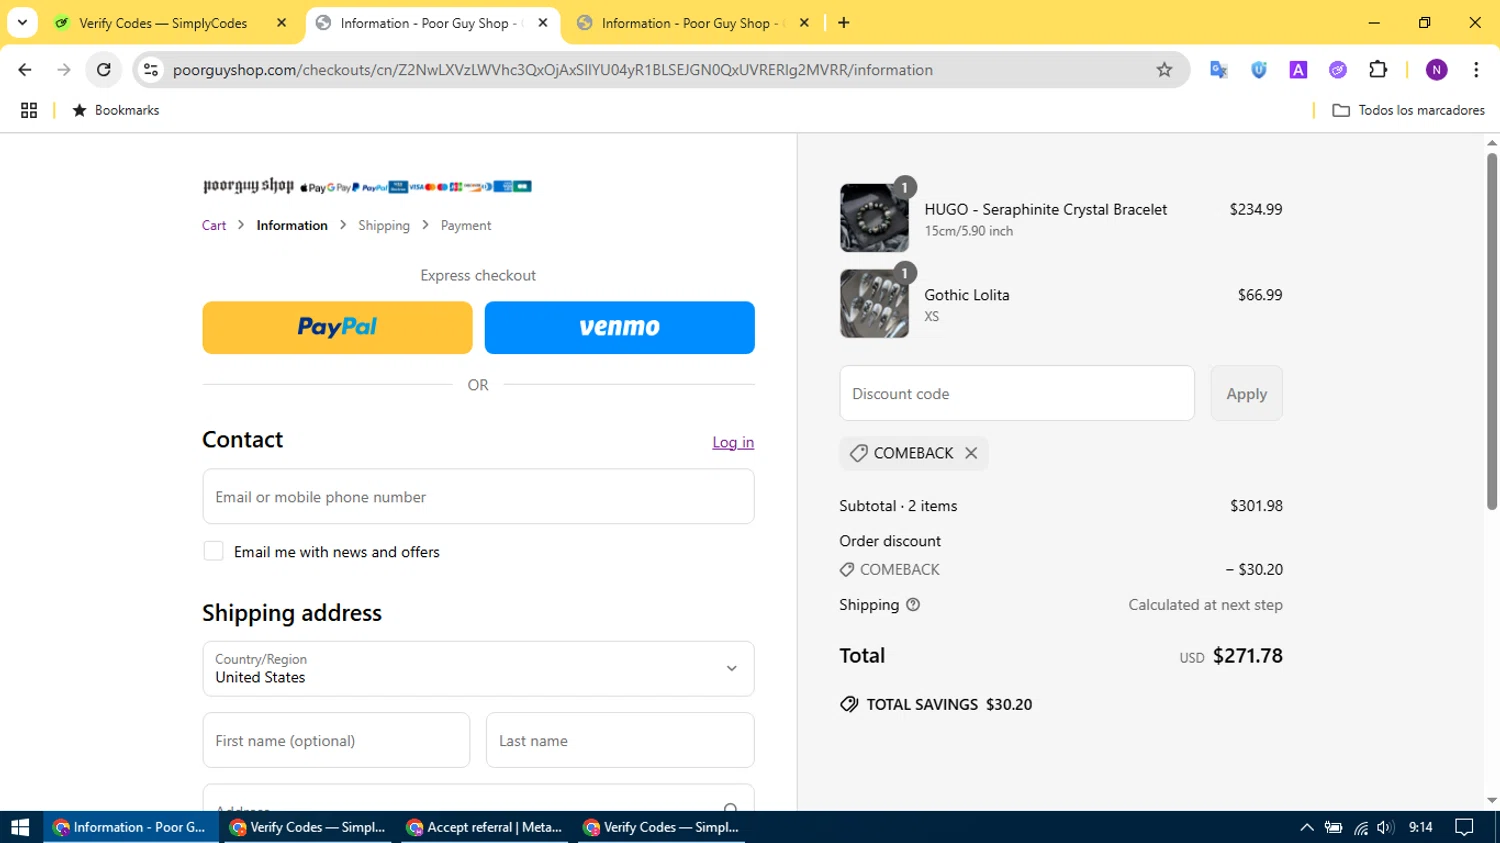Click the total price $271.78
This screenshot has height=843, width=1500.
coord(1248,656)
